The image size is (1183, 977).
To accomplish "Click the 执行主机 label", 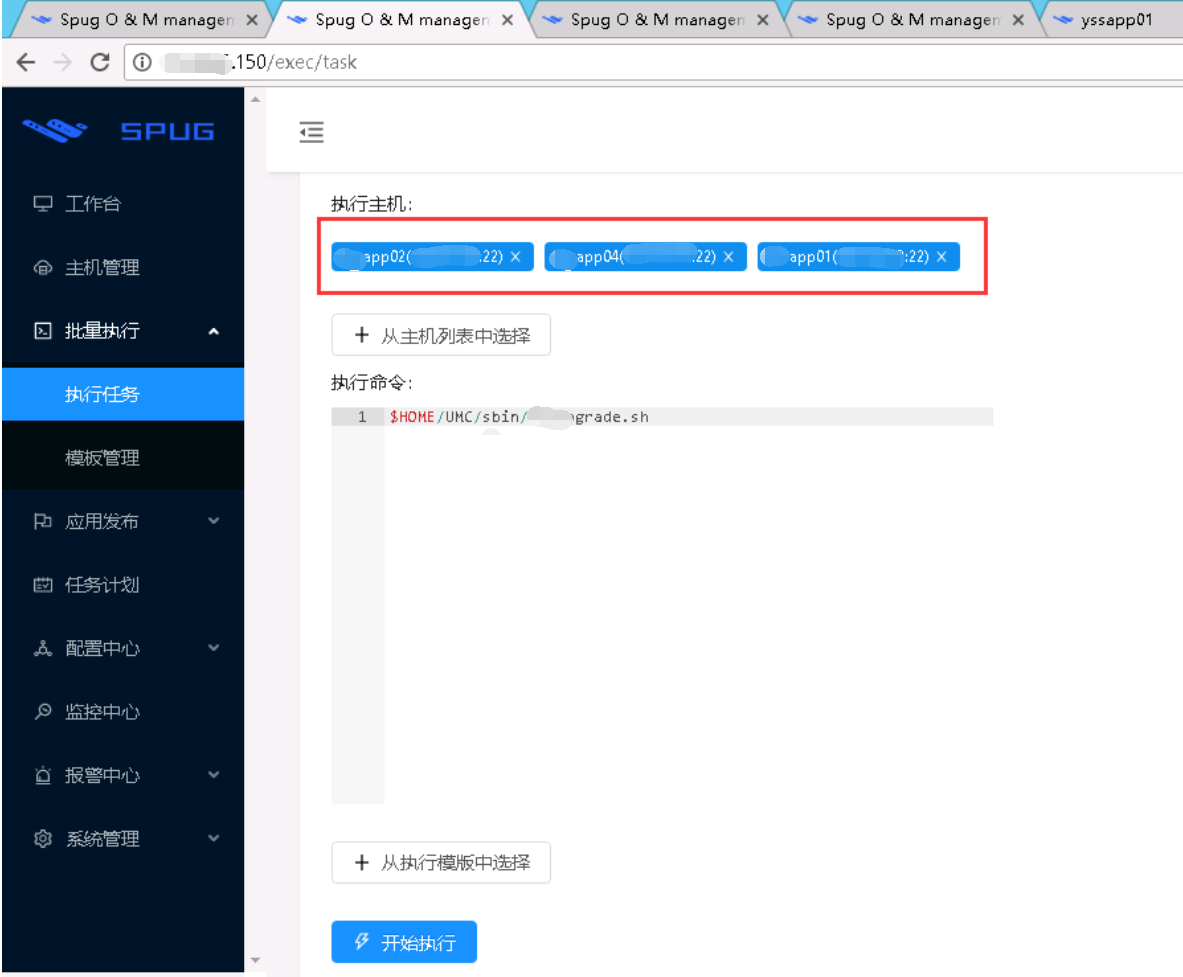I will tap(372, 204).
